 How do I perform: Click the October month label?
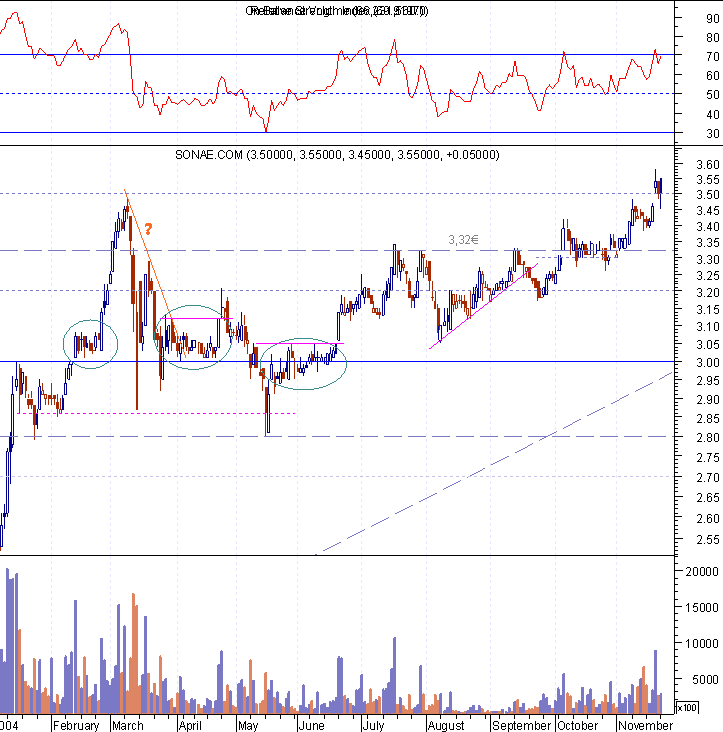click(x=577, y=725)
